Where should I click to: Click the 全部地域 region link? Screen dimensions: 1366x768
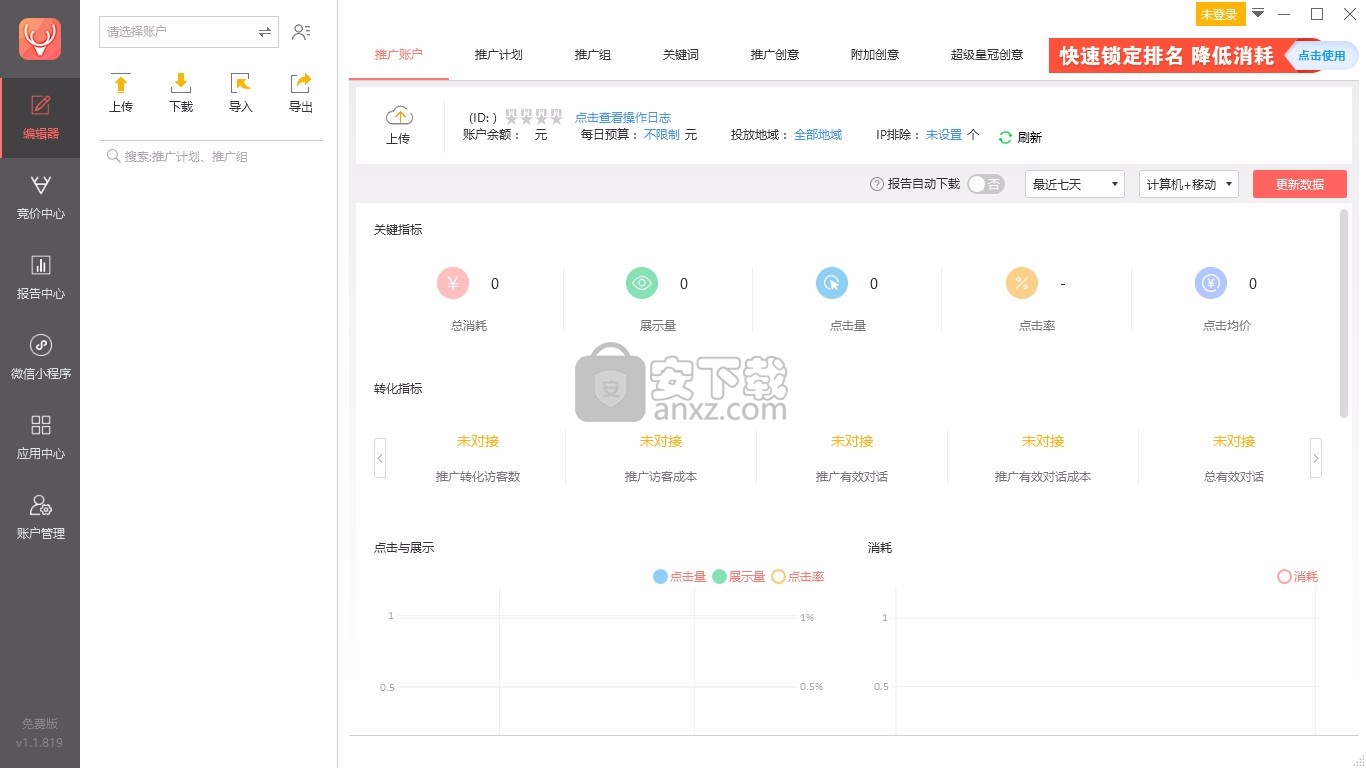click(818, 135)
